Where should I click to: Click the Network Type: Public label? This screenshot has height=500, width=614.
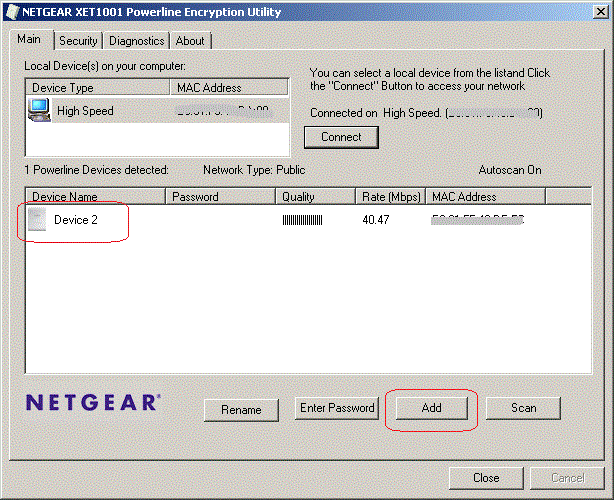click(x=254, y=170)
